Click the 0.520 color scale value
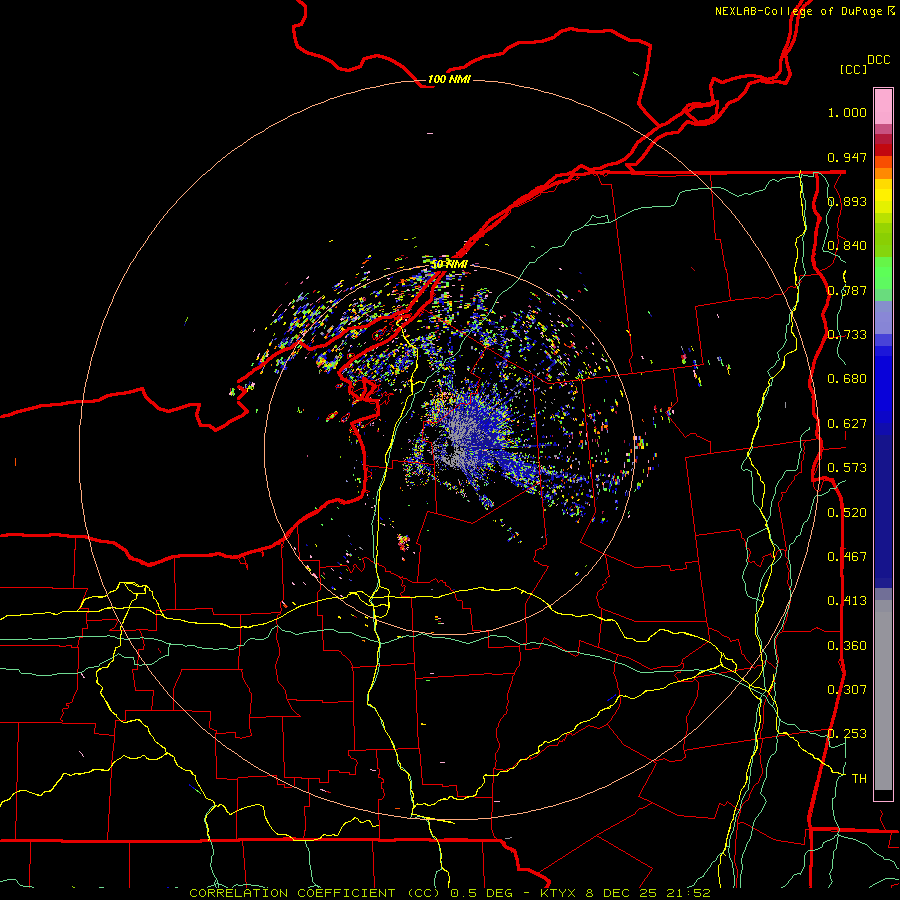This screenshot has height=900, width=900. click(847, 513)
